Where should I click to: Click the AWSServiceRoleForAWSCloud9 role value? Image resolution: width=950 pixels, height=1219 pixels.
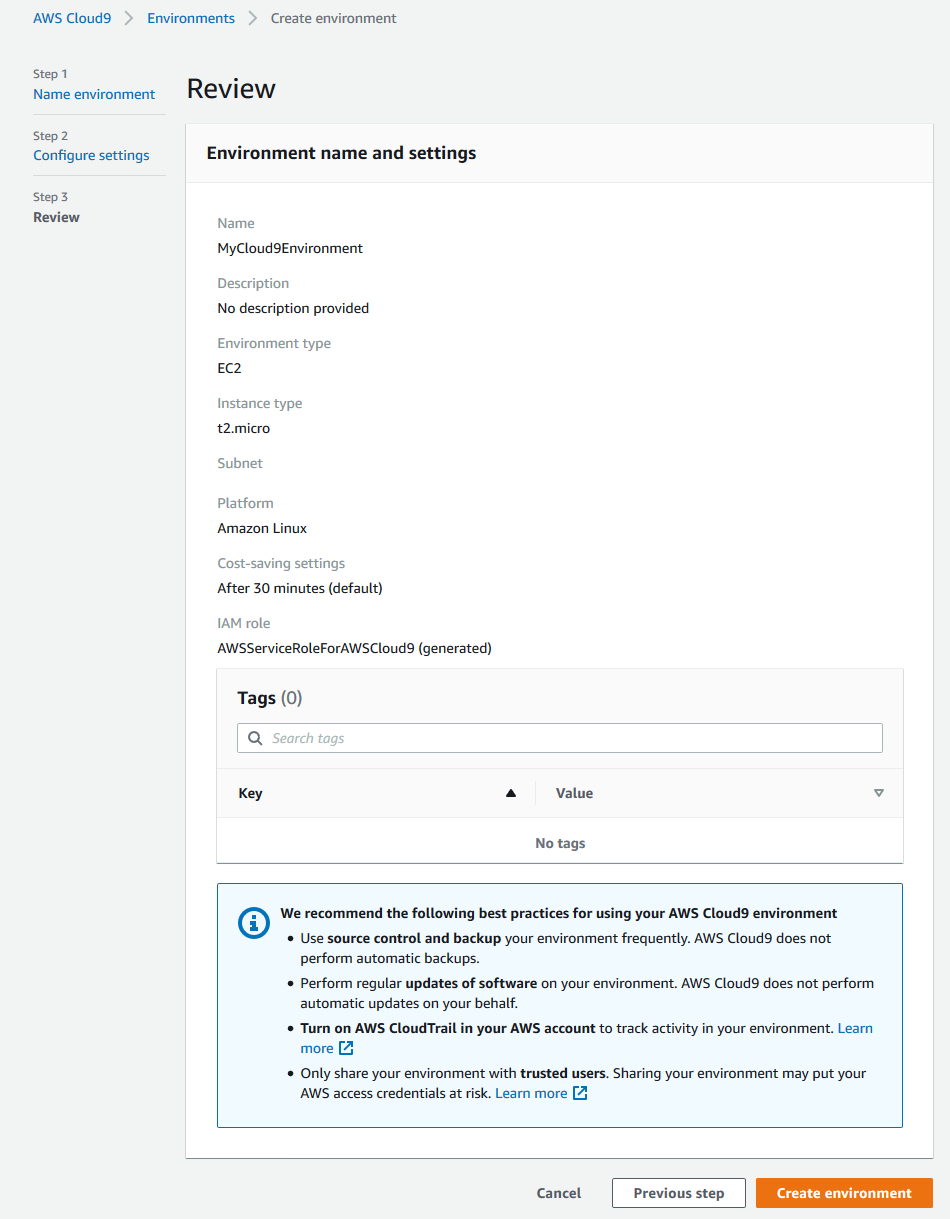point(354,648)
